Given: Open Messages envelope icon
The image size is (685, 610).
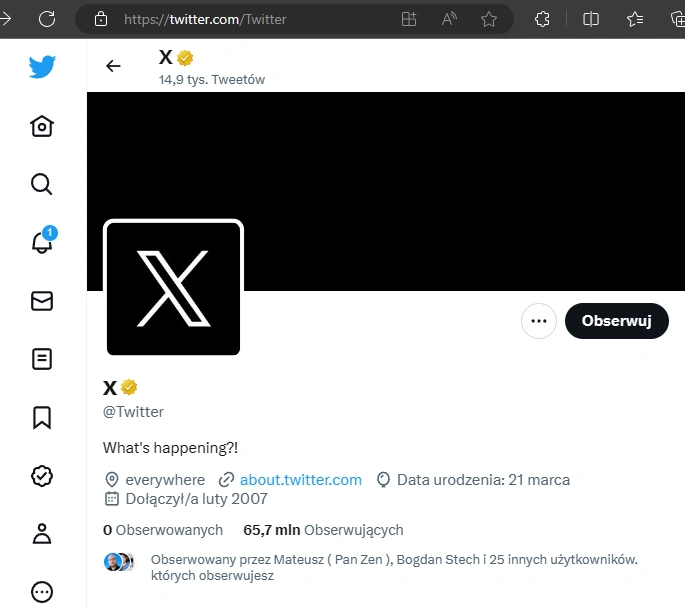Looking at the screenshot, I should 42,301.
